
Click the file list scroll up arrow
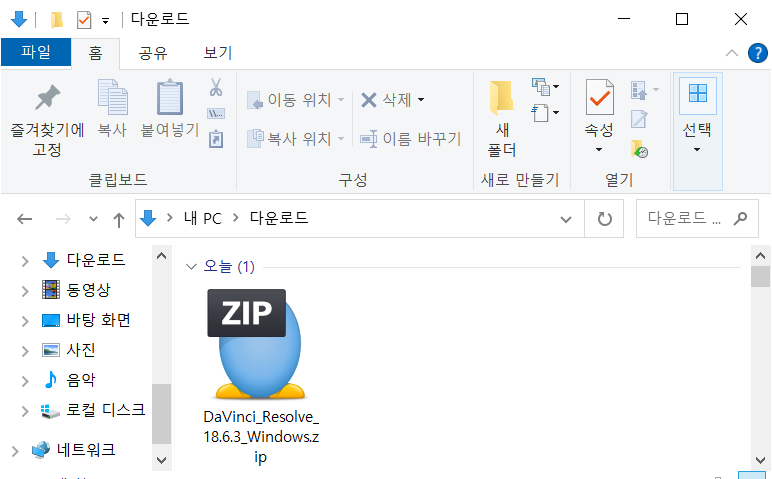(760, 256)
